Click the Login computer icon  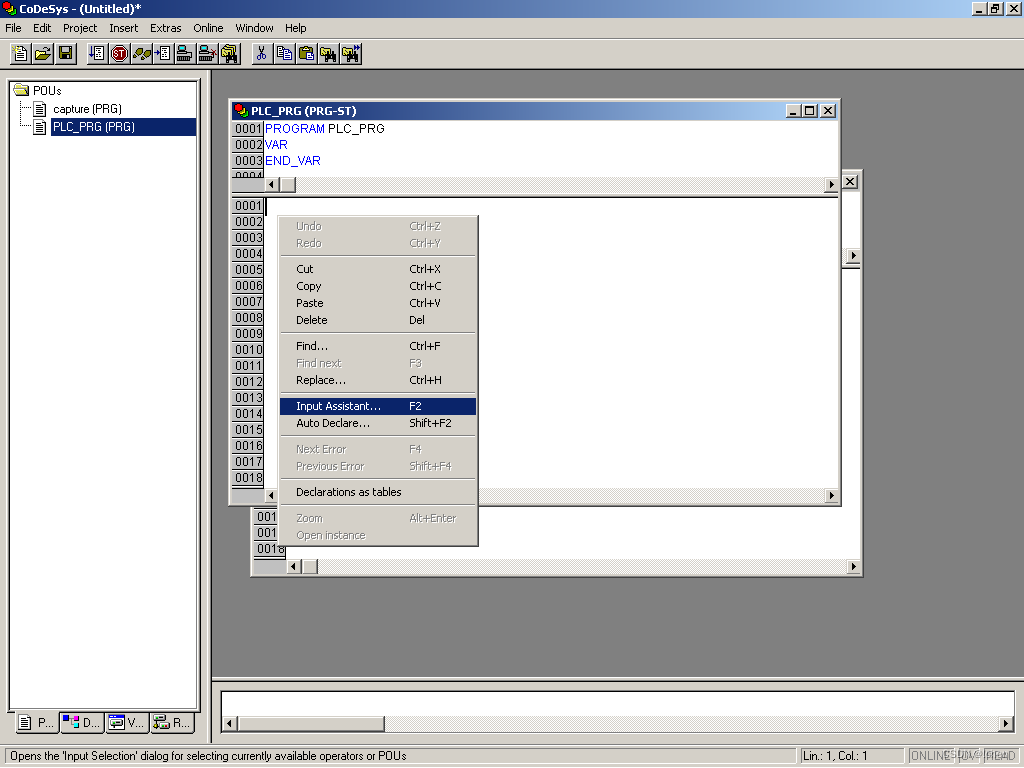coord(185,54)
